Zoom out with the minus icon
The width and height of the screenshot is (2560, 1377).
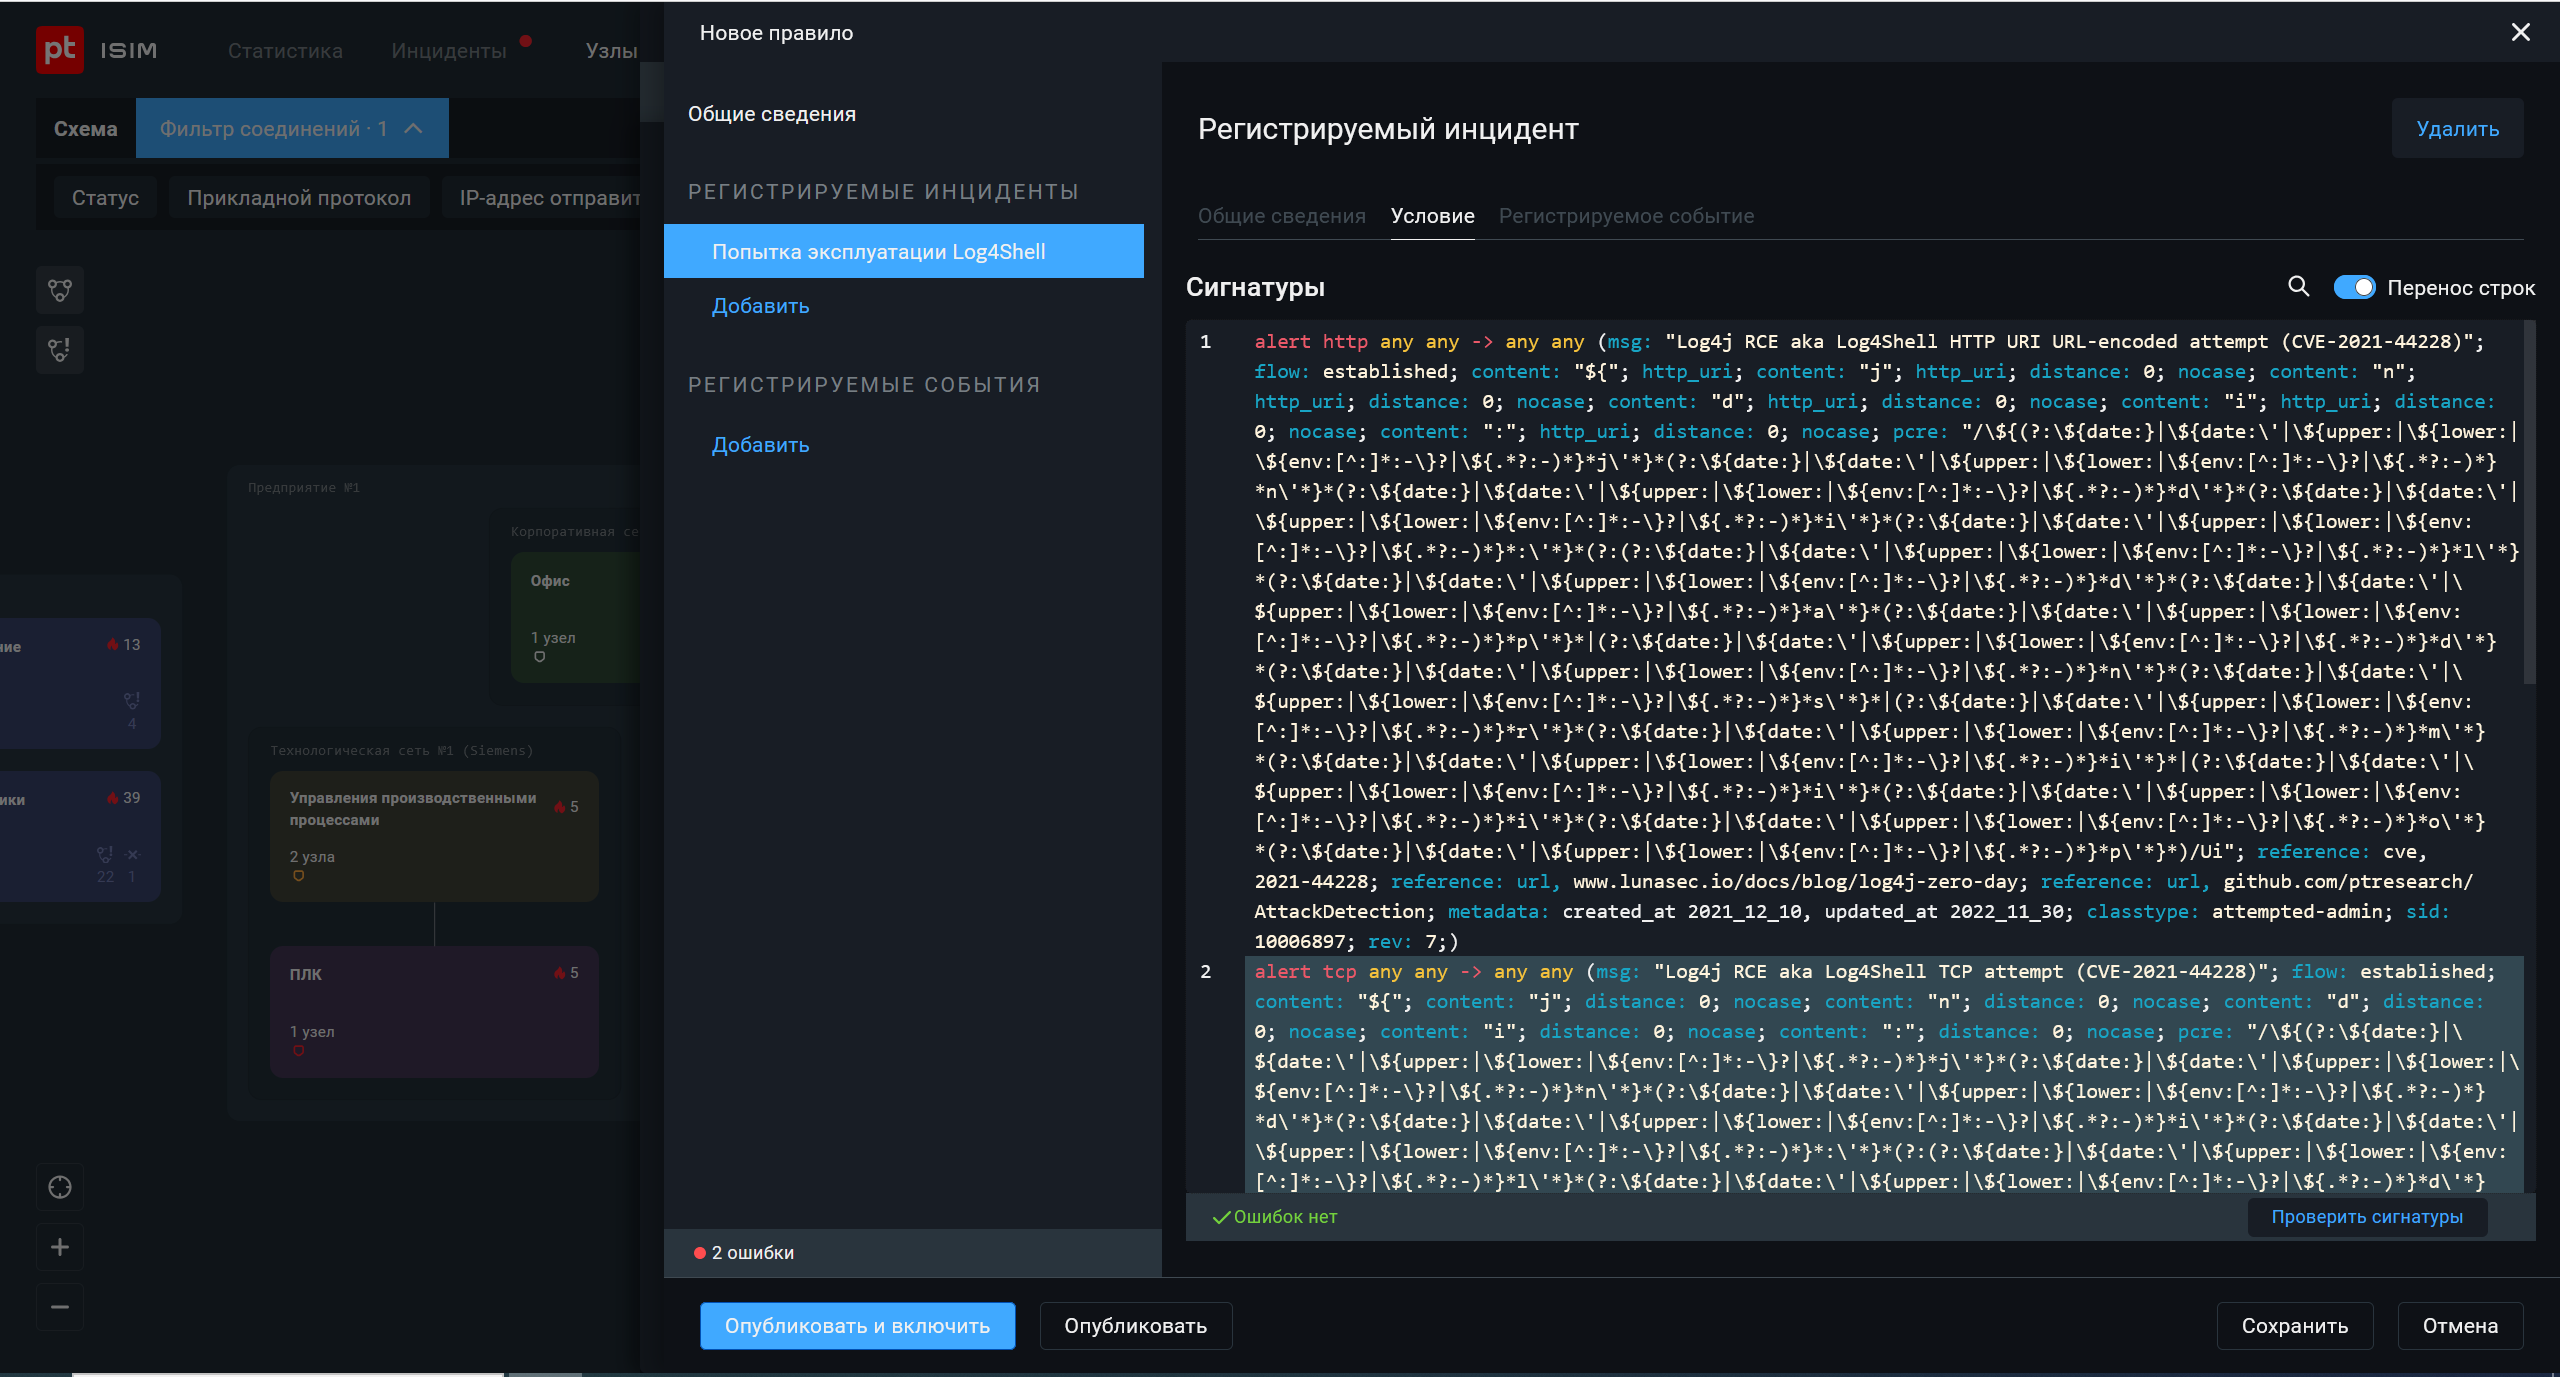(60, 1307)
